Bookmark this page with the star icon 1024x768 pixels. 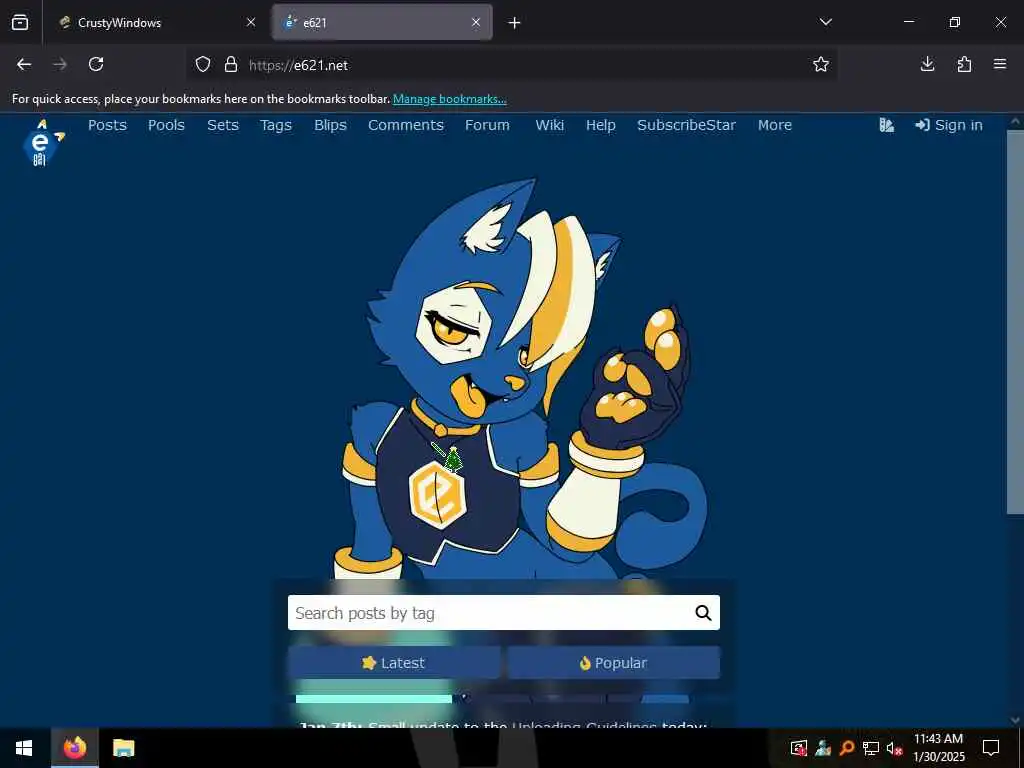(x=821, y=64)
